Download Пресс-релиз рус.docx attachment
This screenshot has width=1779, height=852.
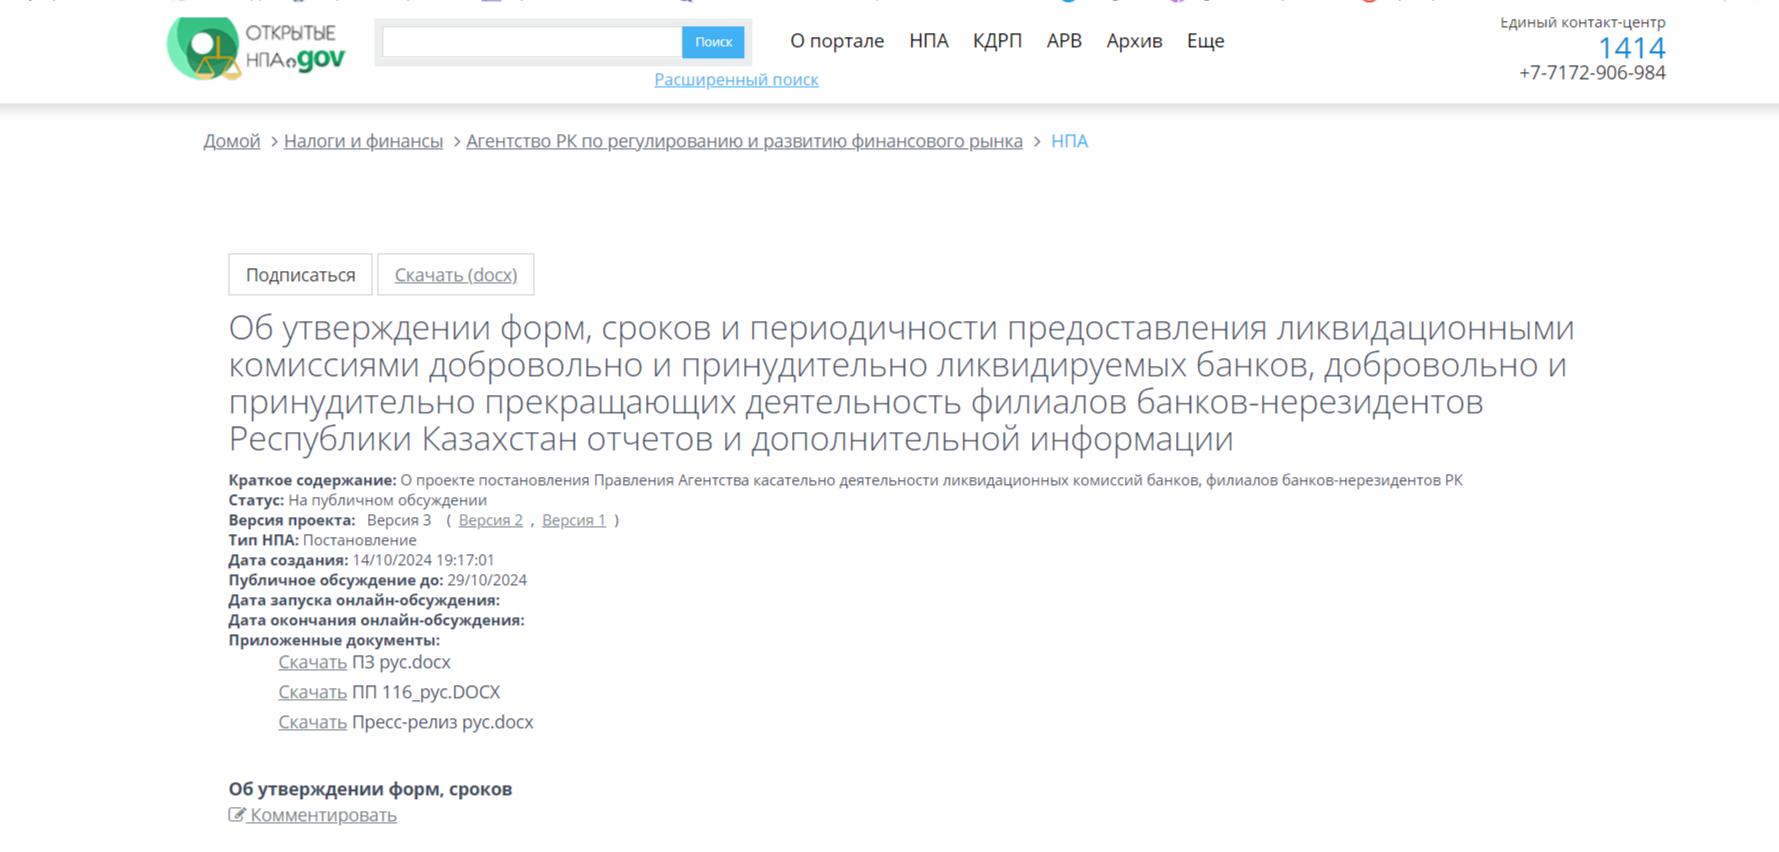312,722
